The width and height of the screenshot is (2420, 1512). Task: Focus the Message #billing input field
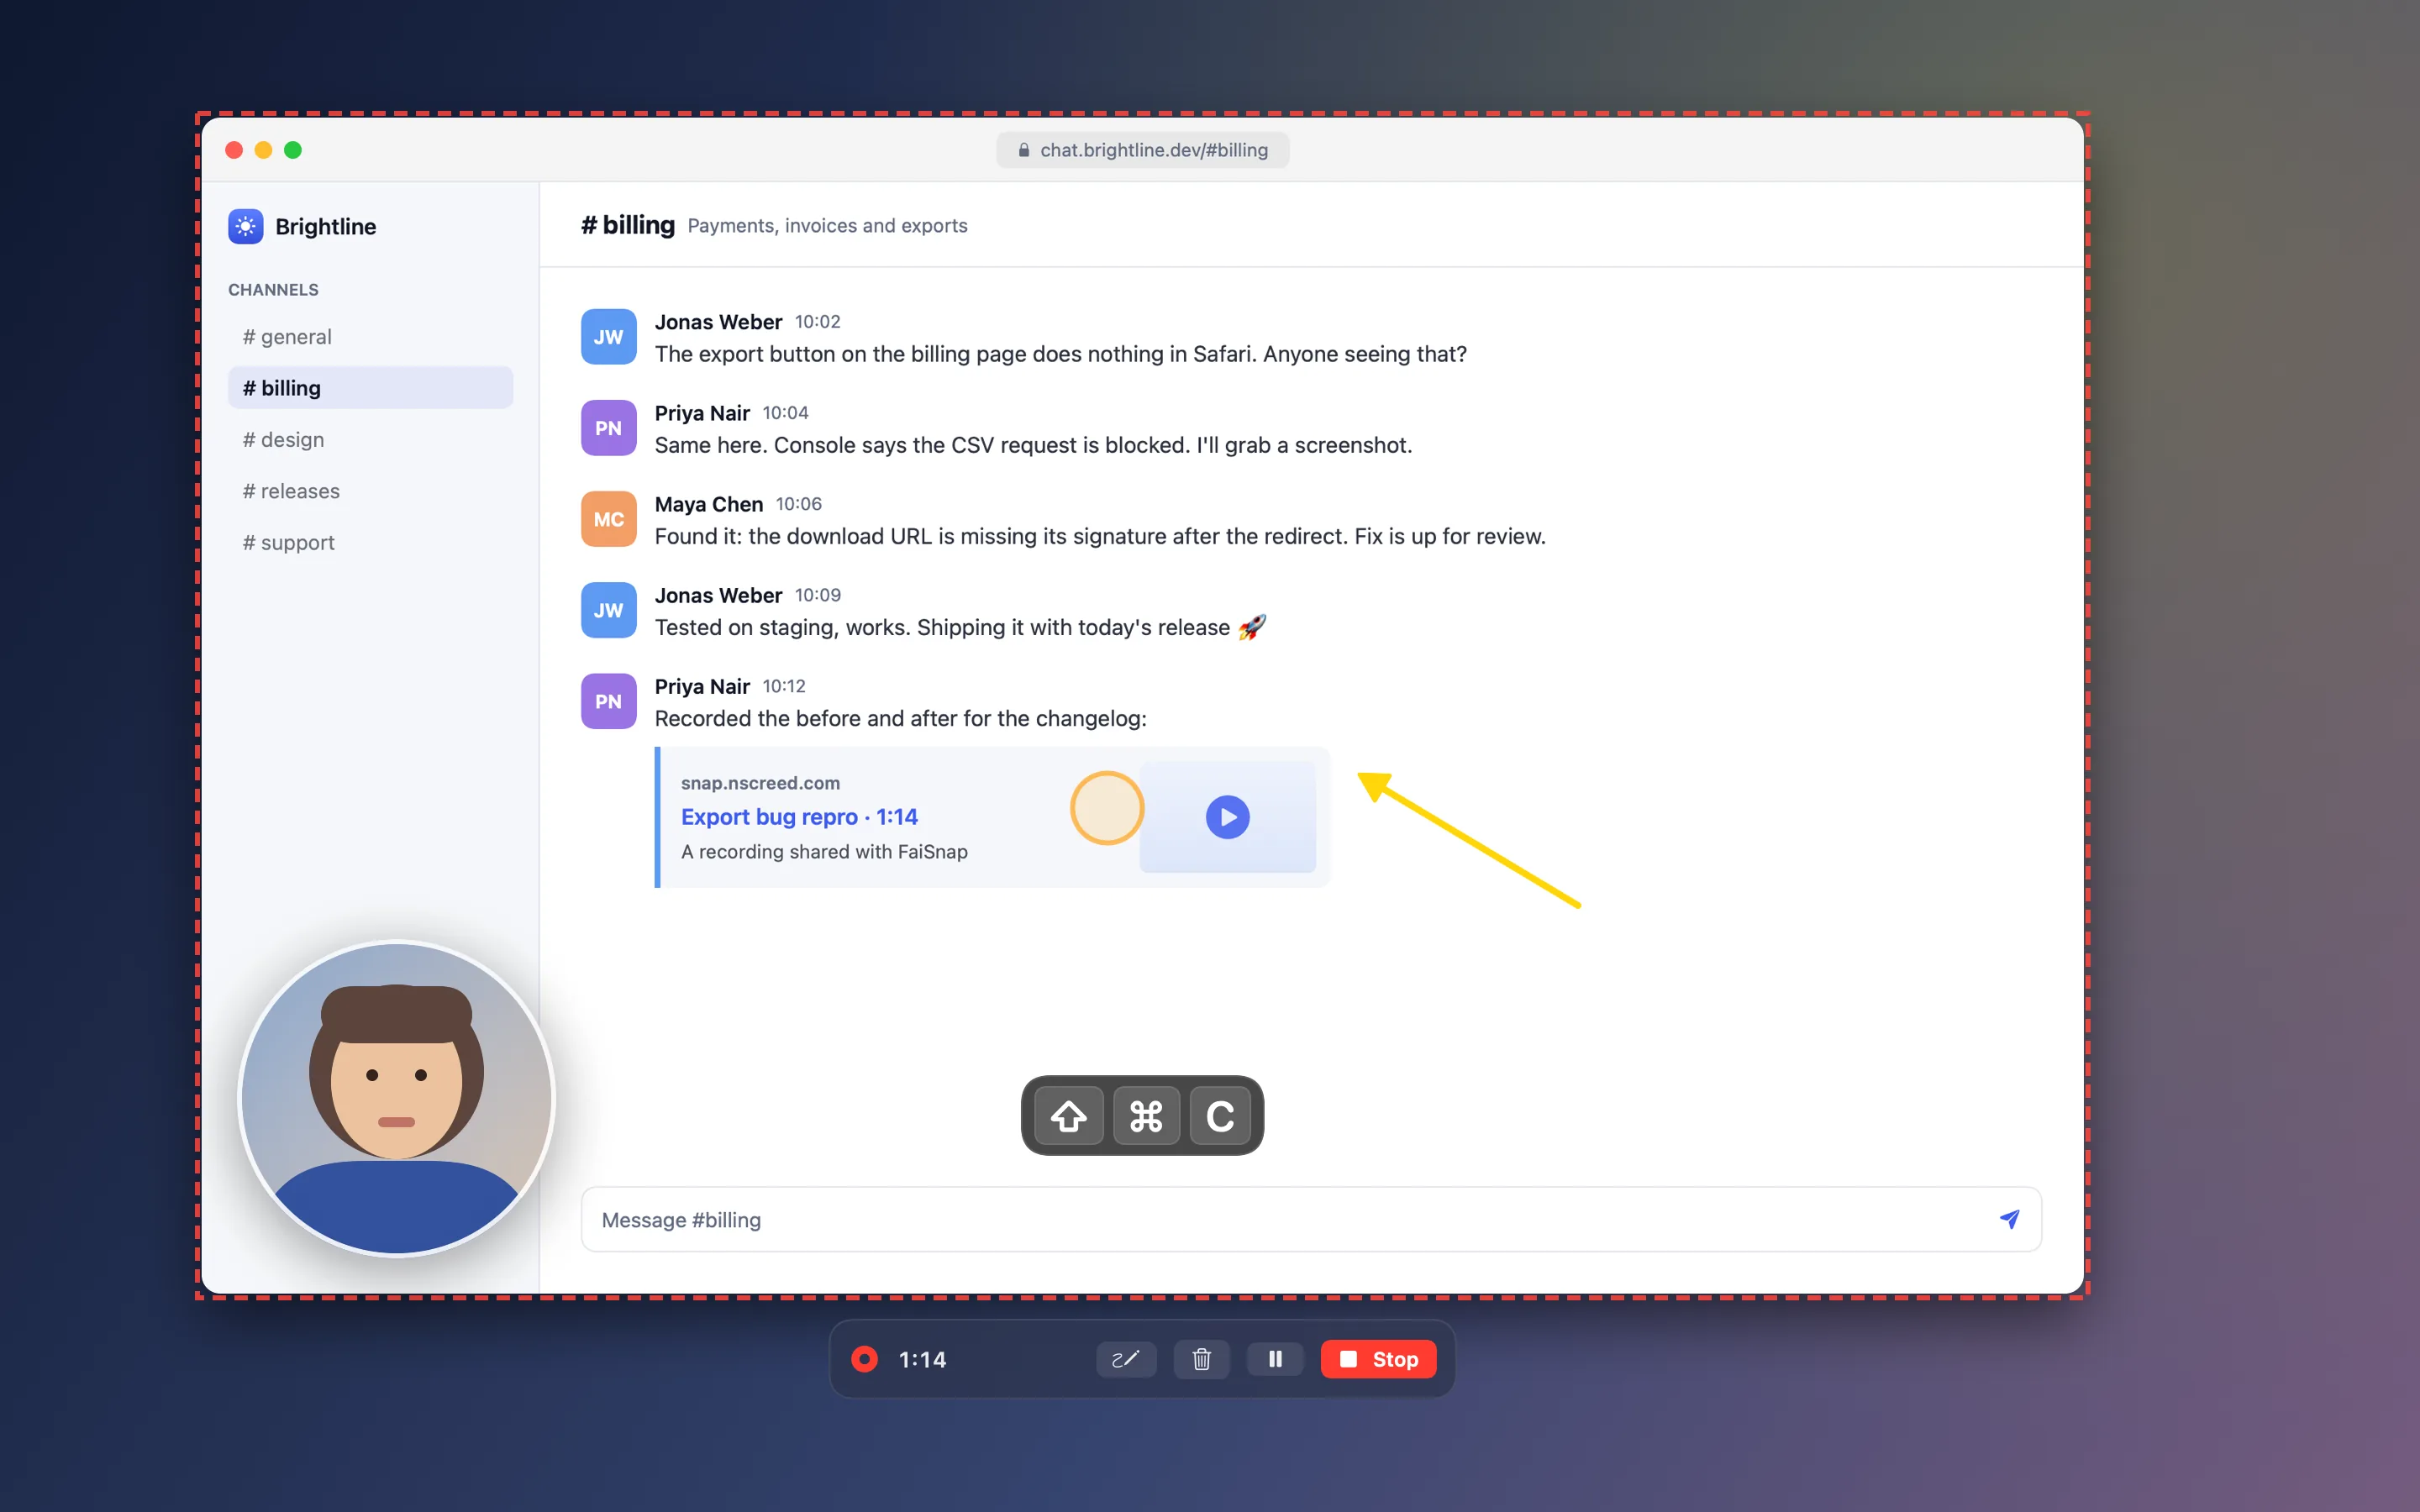click(x=1311, y=1219)
